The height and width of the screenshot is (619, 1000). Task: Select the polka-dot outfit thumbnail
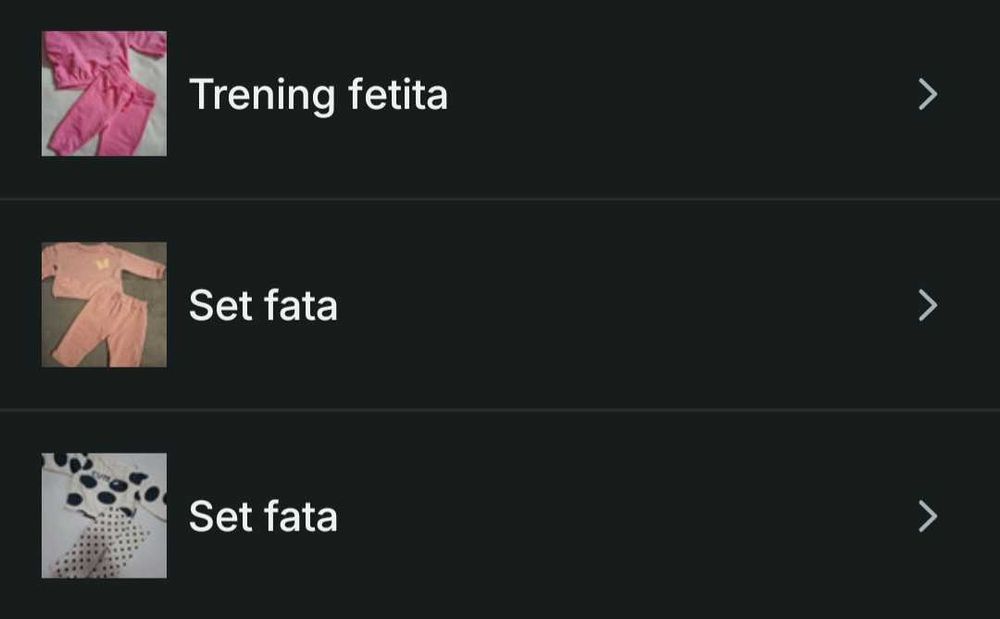pyautogui.click(x=104, y=516)
